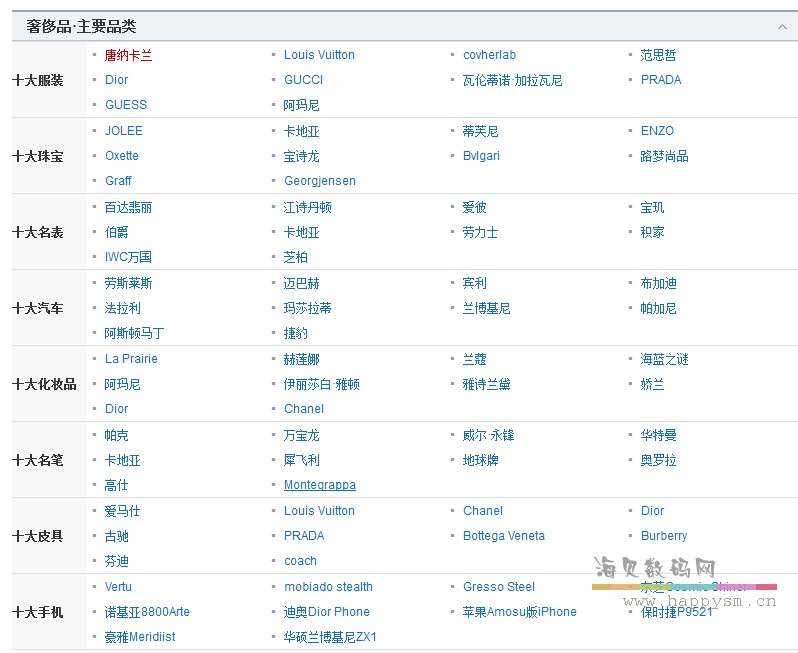Click the Oxette link
This screenshot has height=653, width=798.
[122, 156]
